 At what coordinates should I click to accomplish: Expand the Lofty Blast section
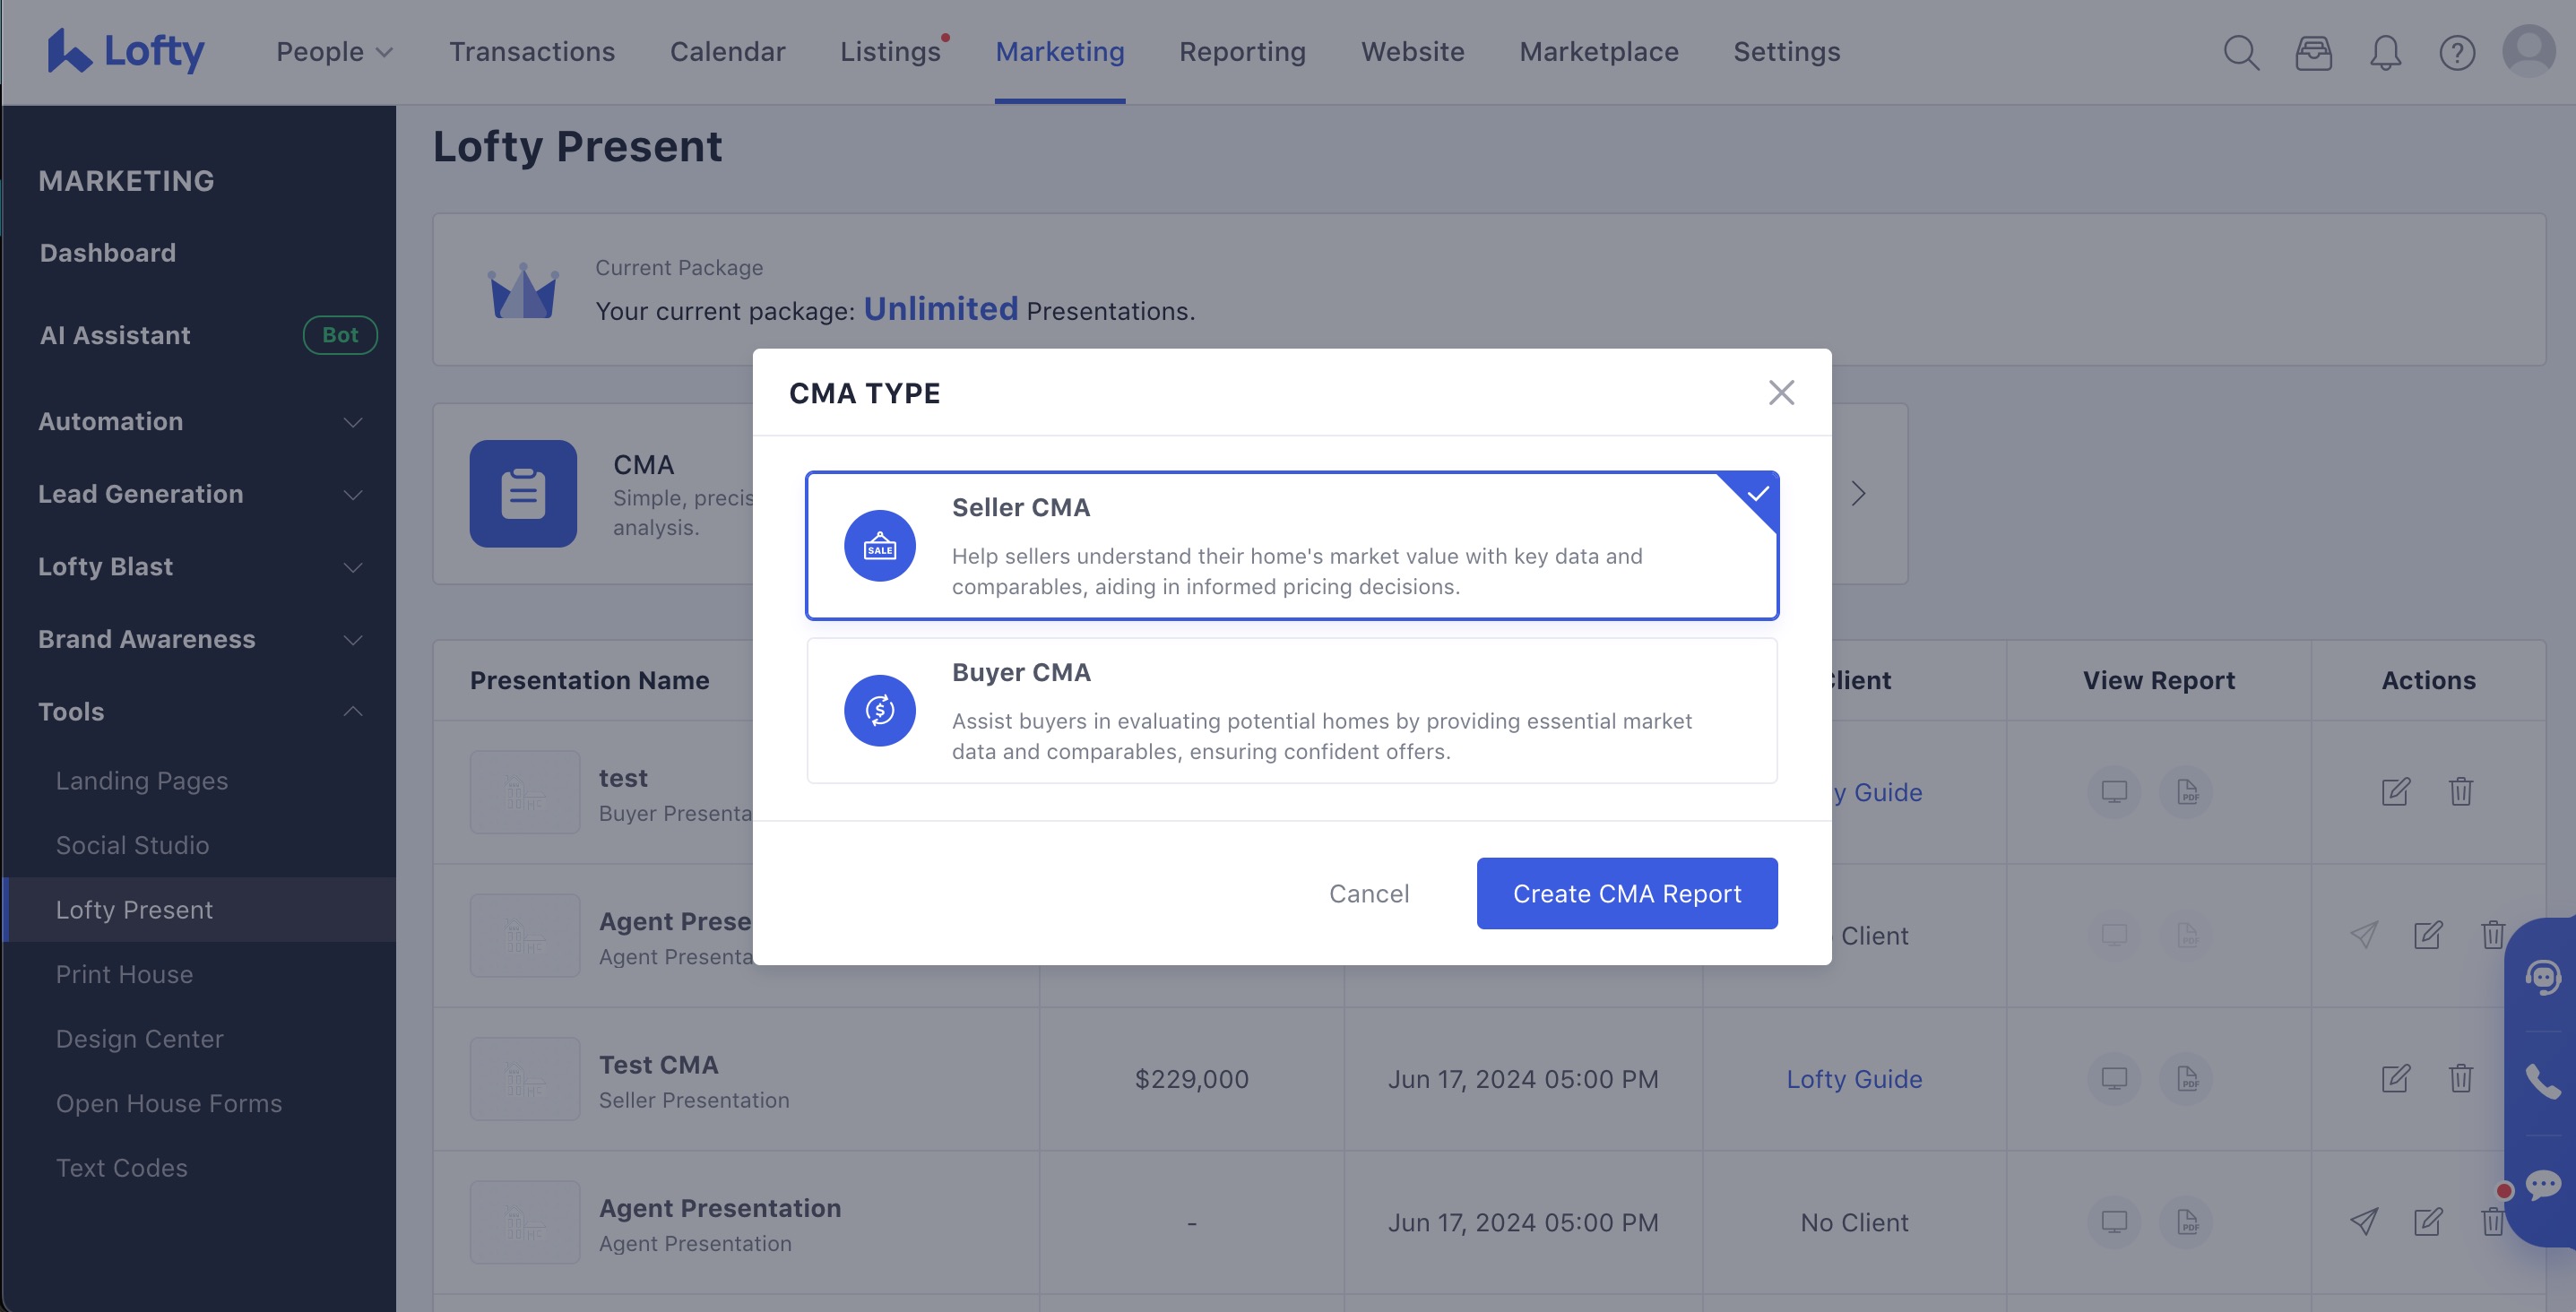coord(199,567)
